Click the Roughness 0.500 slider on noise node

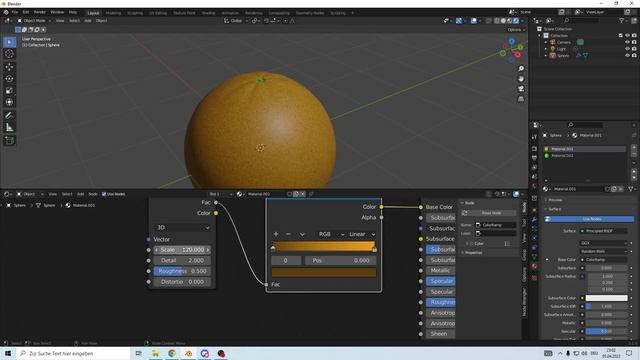182,271
